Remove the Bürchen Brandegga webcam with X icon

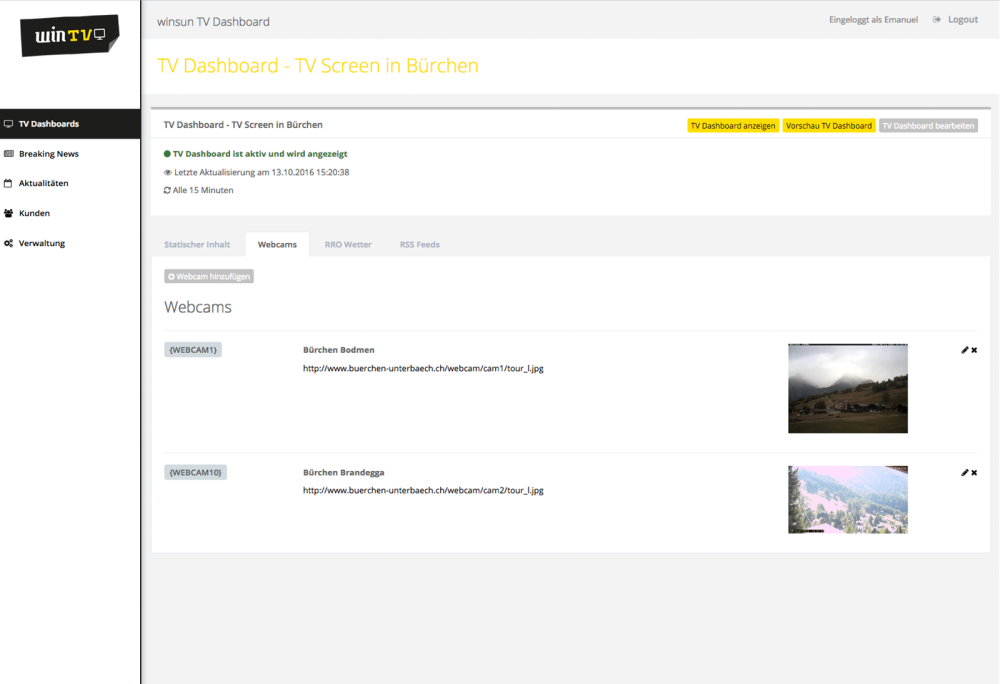pos(974,472)
